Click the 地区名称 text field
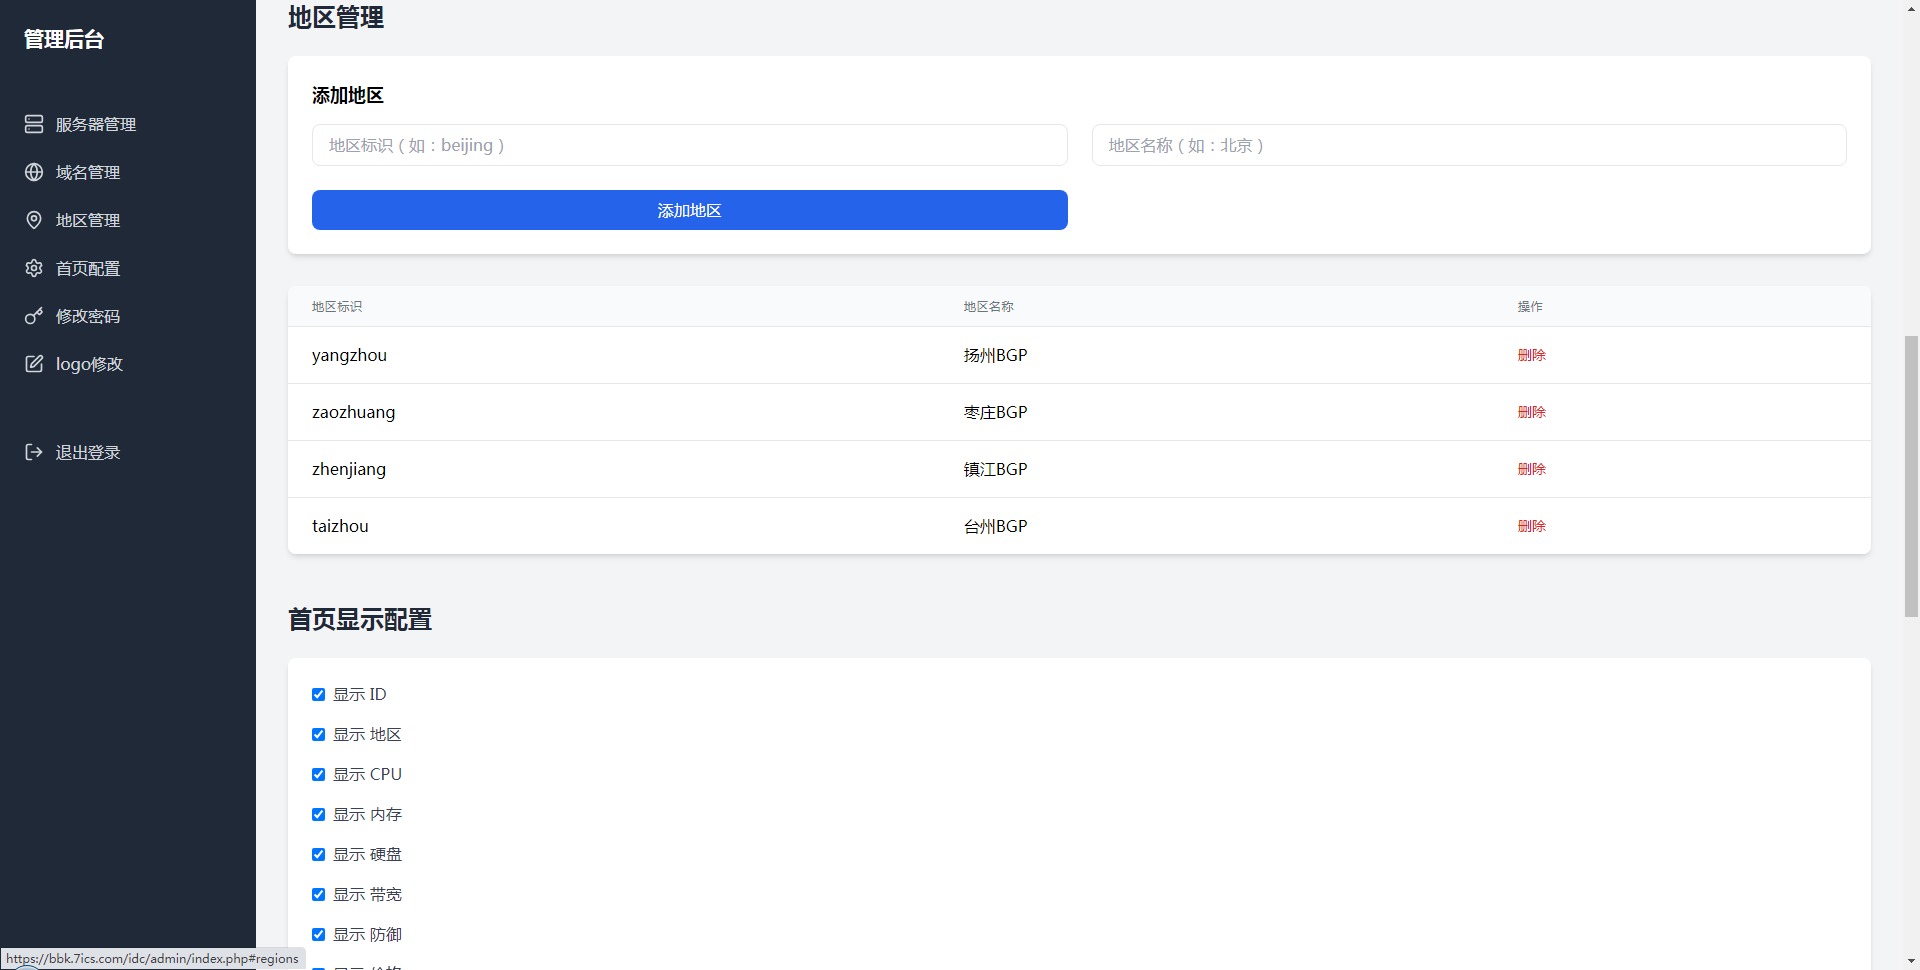 click(x=1468, y=145)
